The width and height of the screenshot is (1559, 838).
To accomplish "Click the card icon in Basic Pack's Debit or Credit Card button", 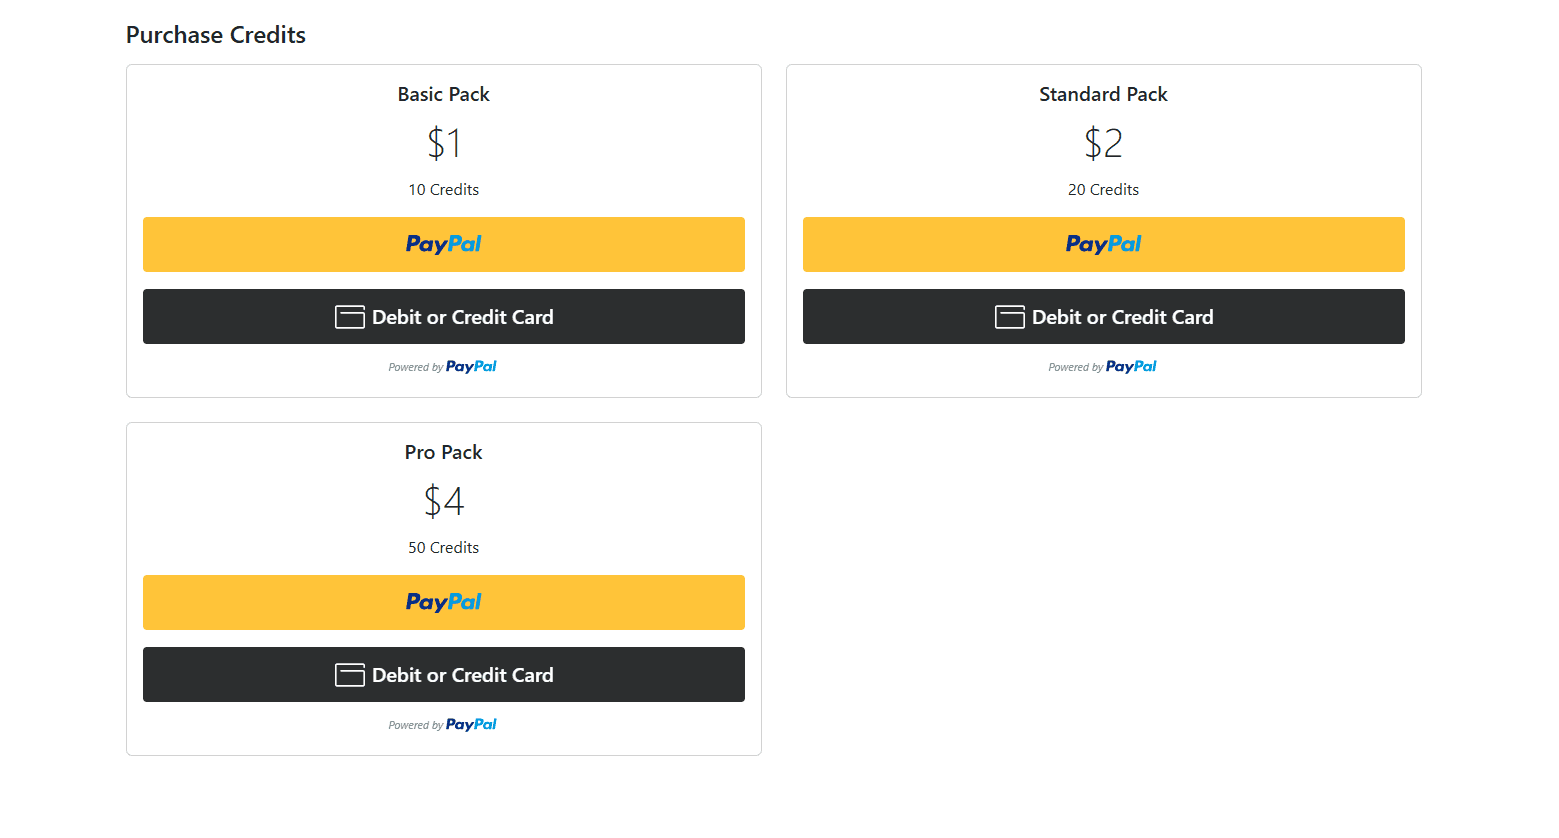I will click(348, 316).
